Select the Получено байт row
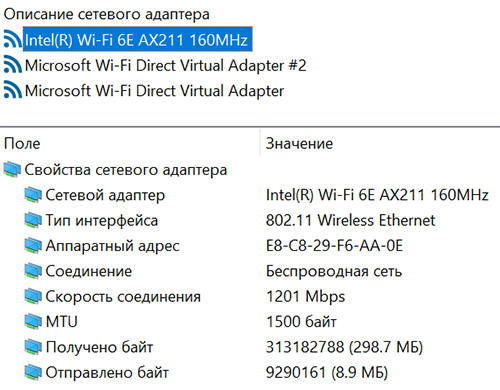The image size is (500, 390). [x=250, y=347]
